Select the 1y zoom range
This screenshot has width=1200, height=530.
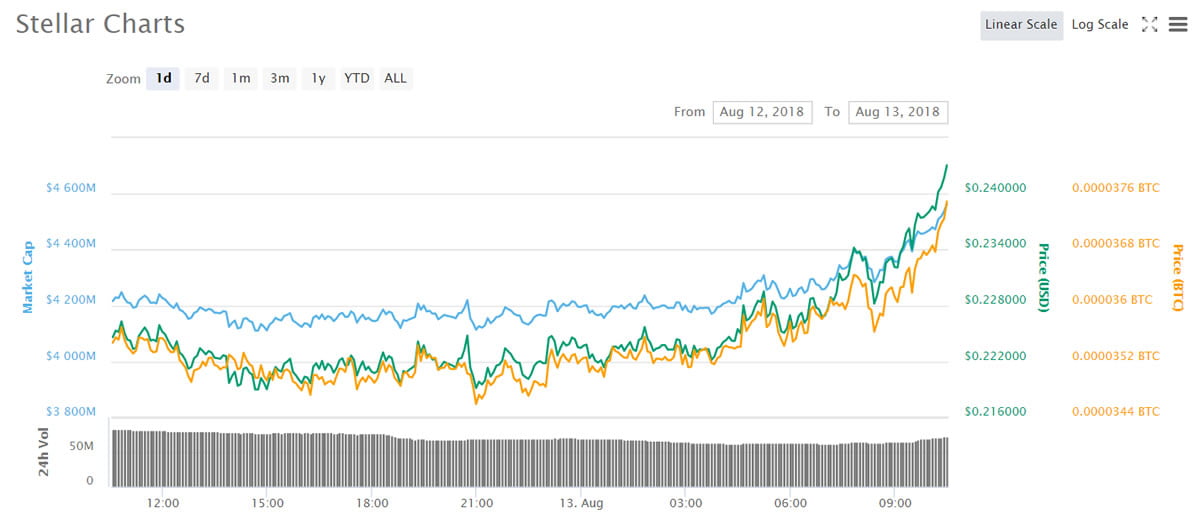[x=318, y=78]
